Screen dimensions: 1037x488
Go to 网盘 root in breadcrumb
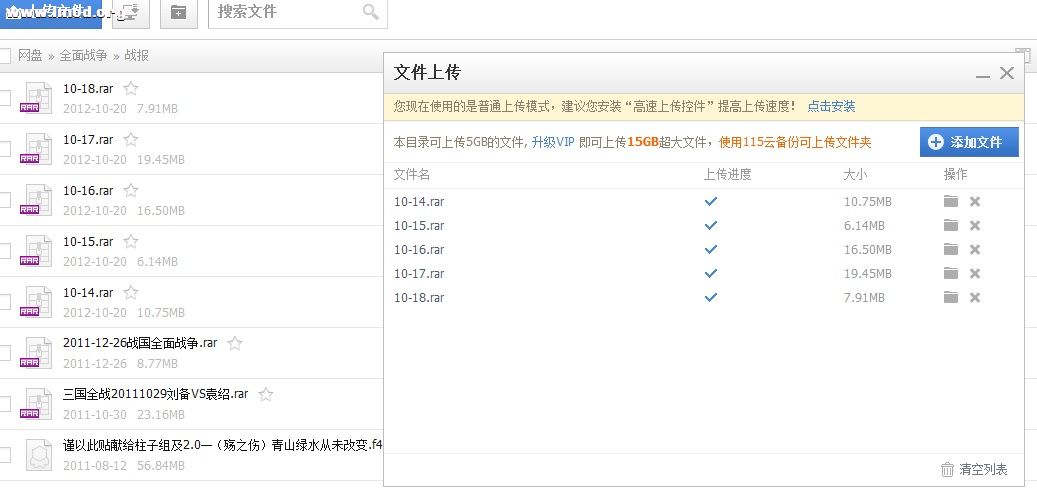(30, 56)
